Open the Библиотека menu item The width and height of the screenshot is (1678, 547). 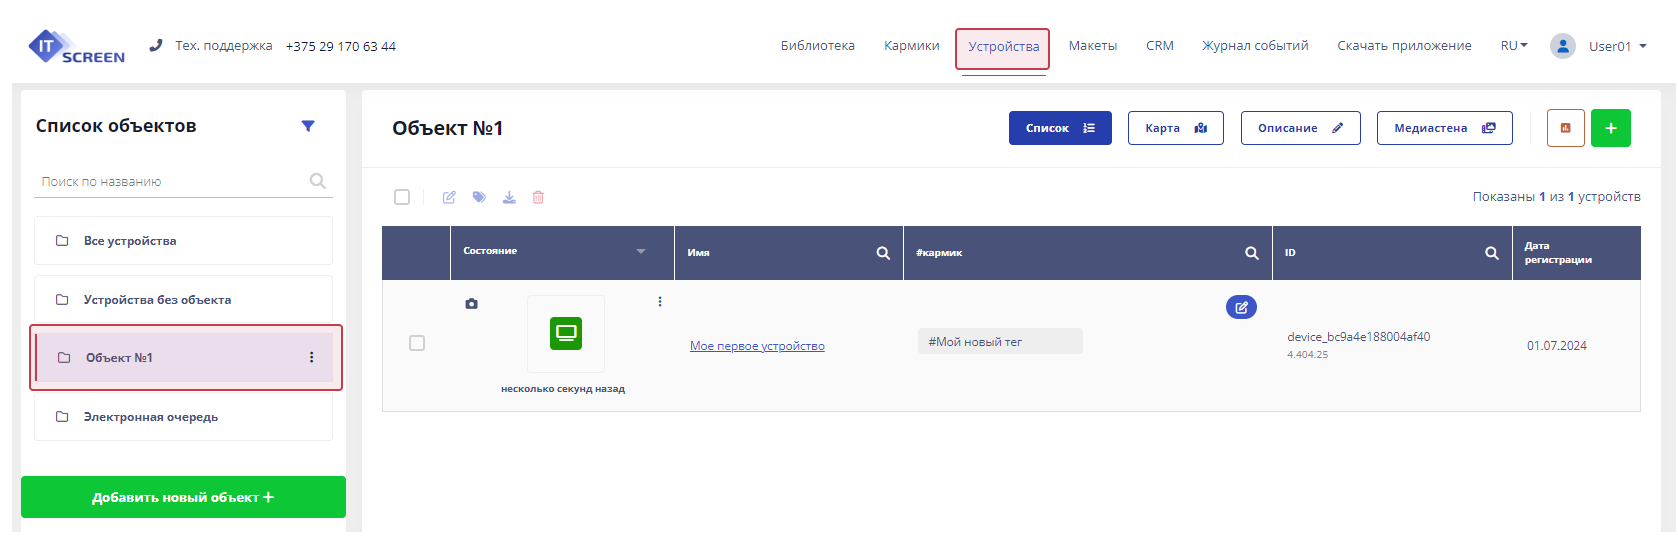click(x=817, y=46)
